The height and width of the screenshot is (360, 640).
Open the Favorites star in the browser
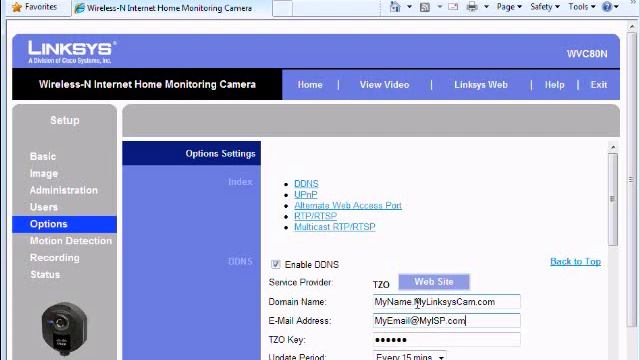tap(17, 7)
